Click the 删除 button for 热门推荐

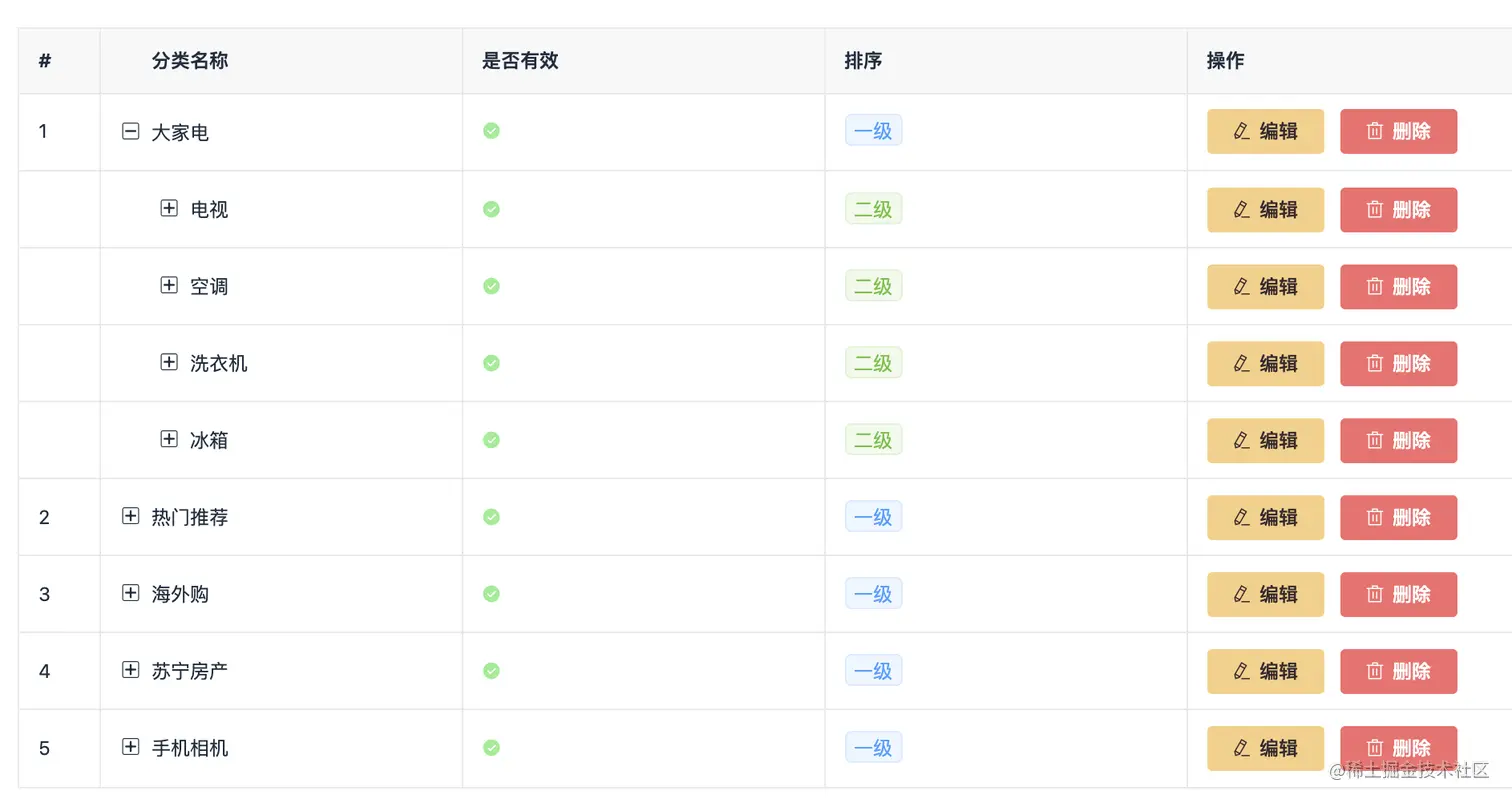pyautogui.click(x=1398, y=517)
